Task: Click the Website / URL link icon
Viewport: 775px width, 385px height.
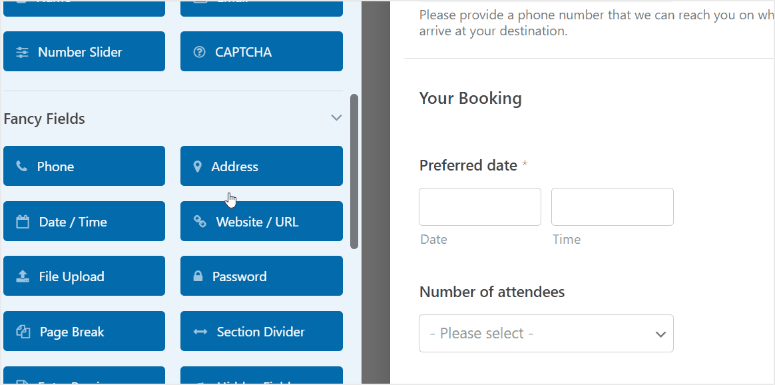Action: [200, 221]
